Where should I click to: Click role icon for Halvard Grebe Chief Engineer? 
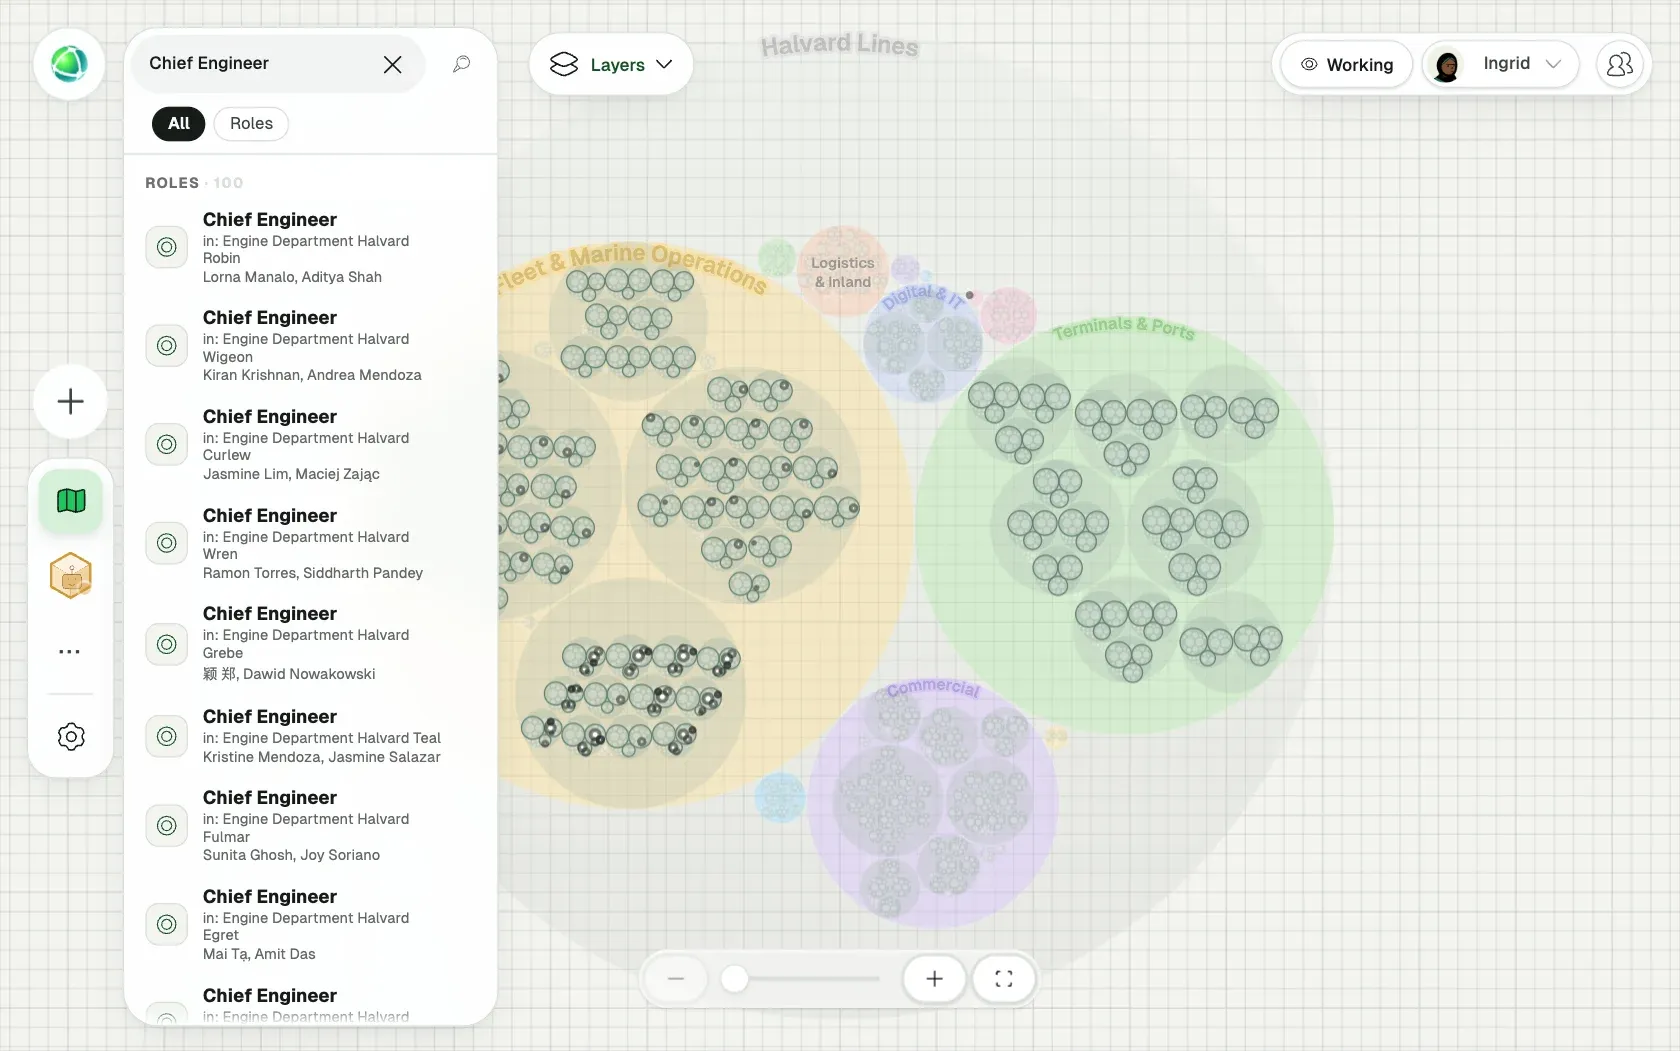167,644
